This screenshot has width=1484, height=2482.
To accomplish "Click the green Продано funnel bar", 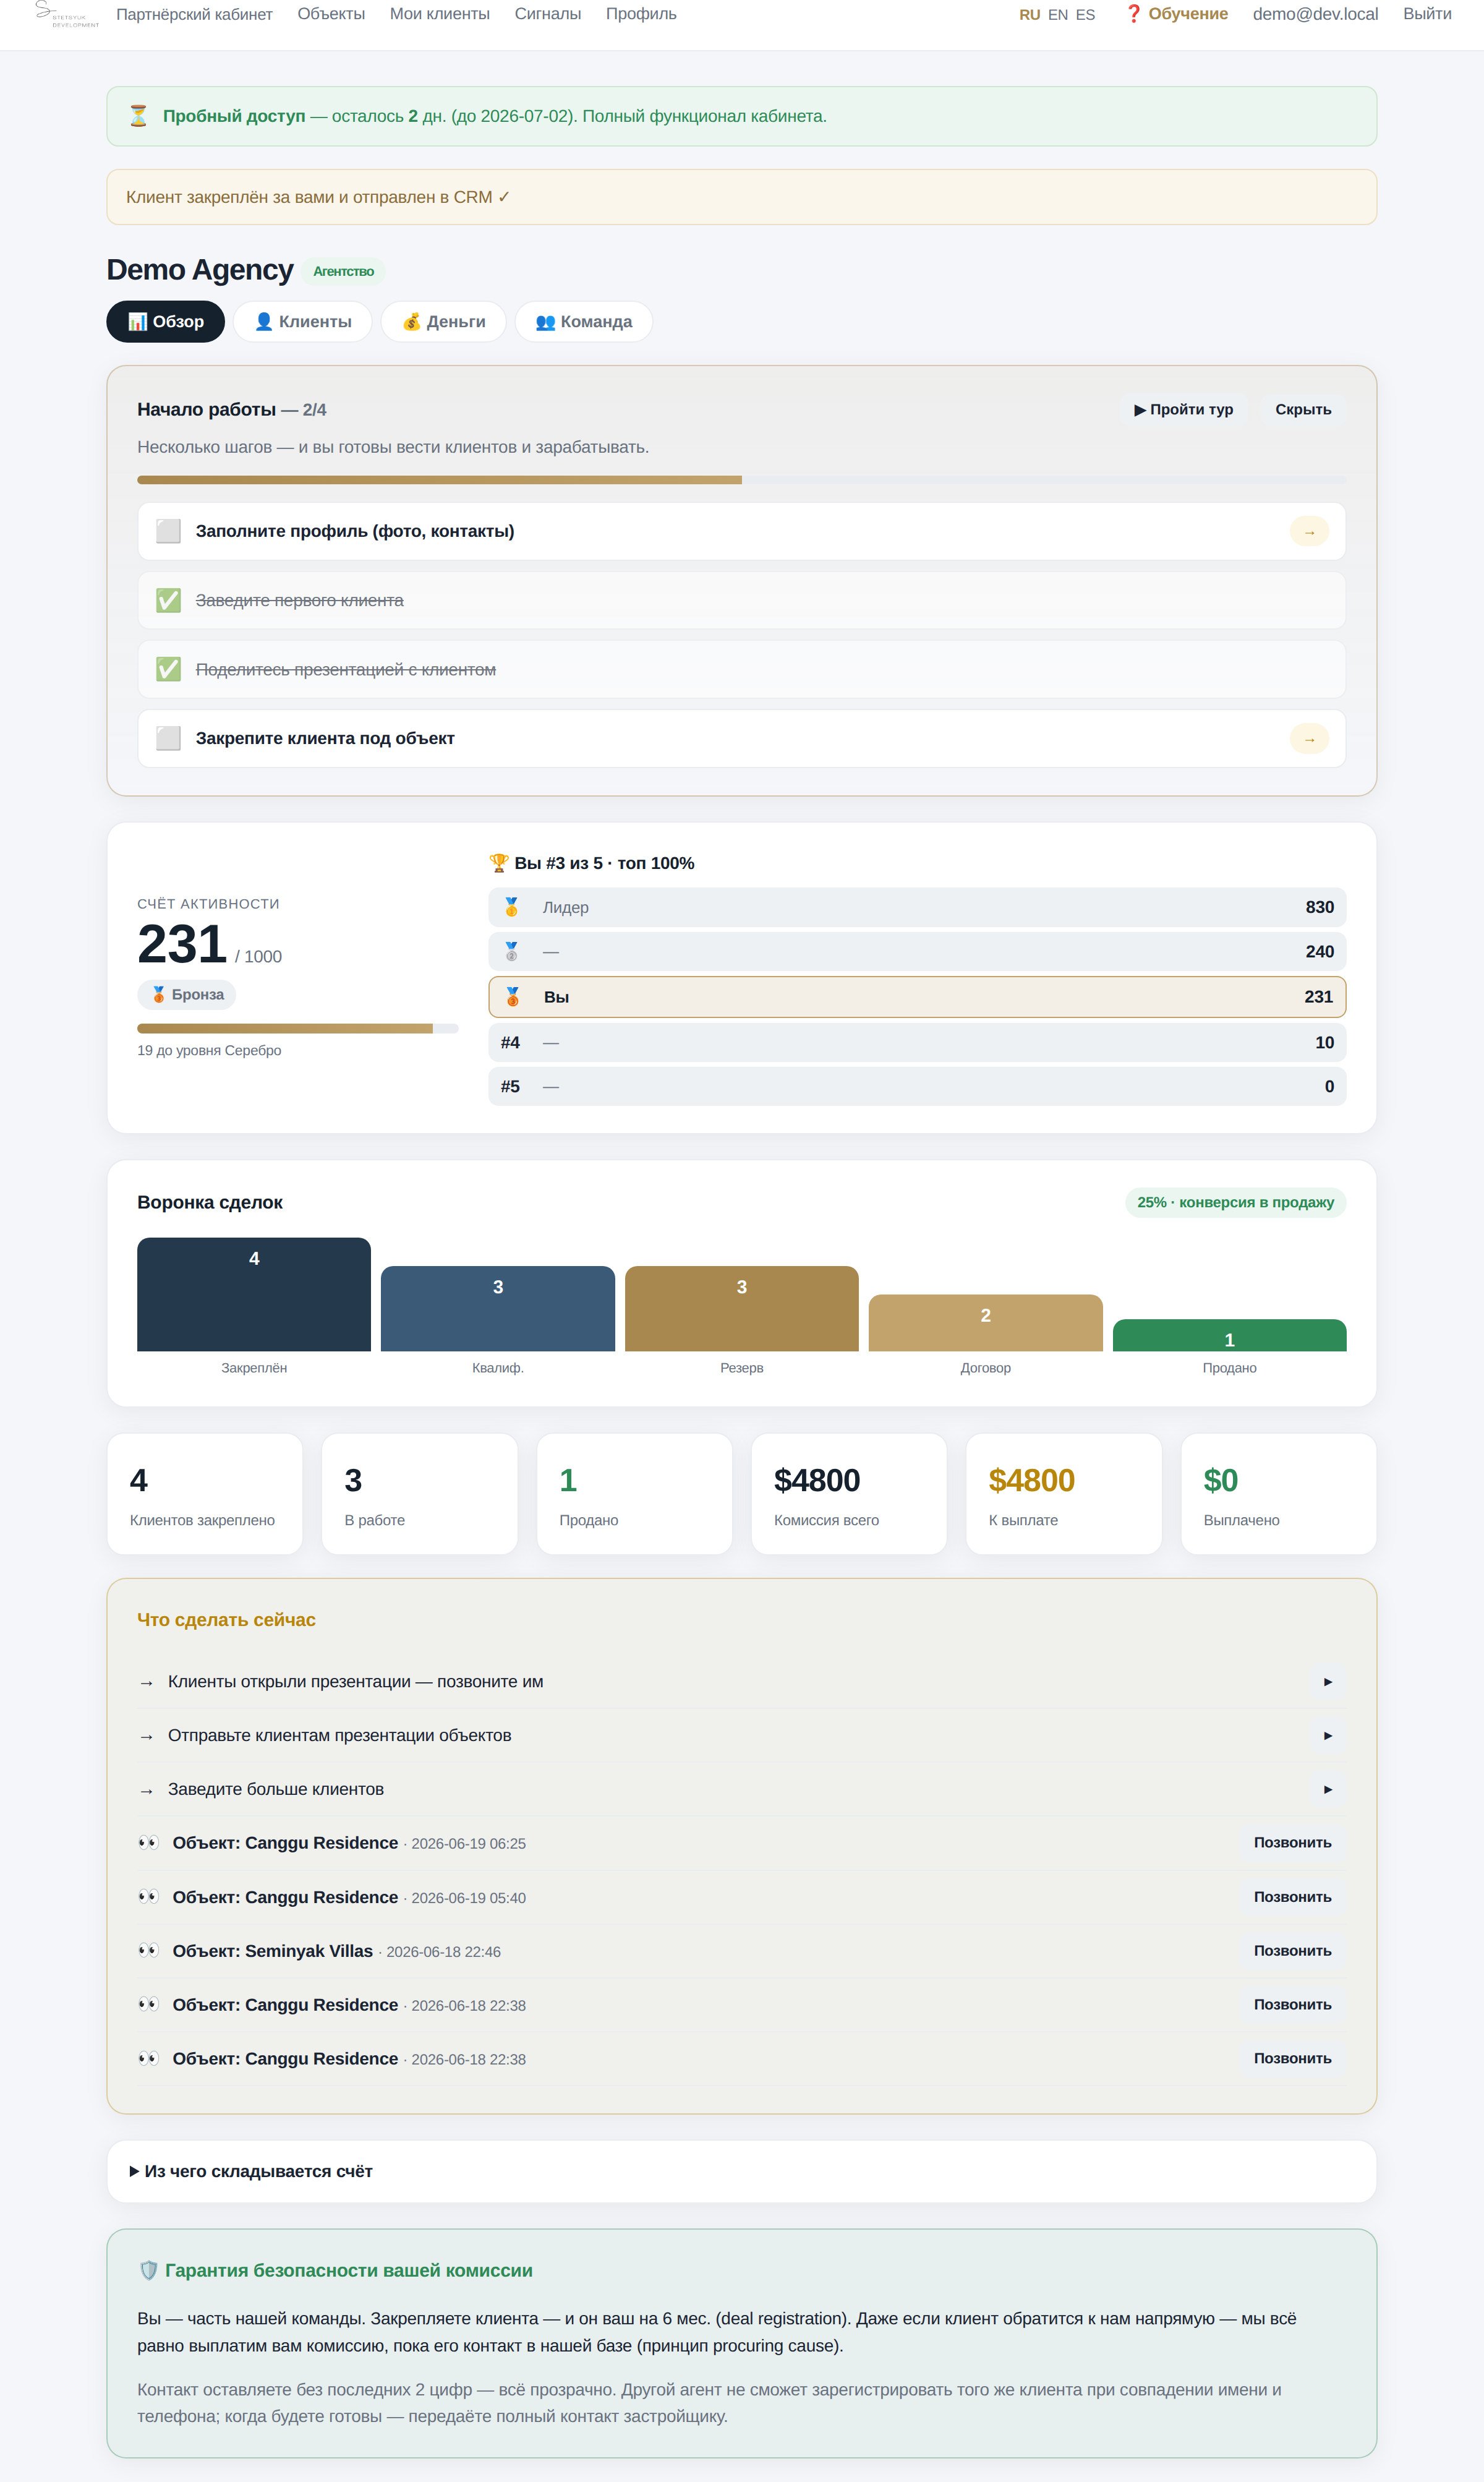I will (x=1229, y=1335).
